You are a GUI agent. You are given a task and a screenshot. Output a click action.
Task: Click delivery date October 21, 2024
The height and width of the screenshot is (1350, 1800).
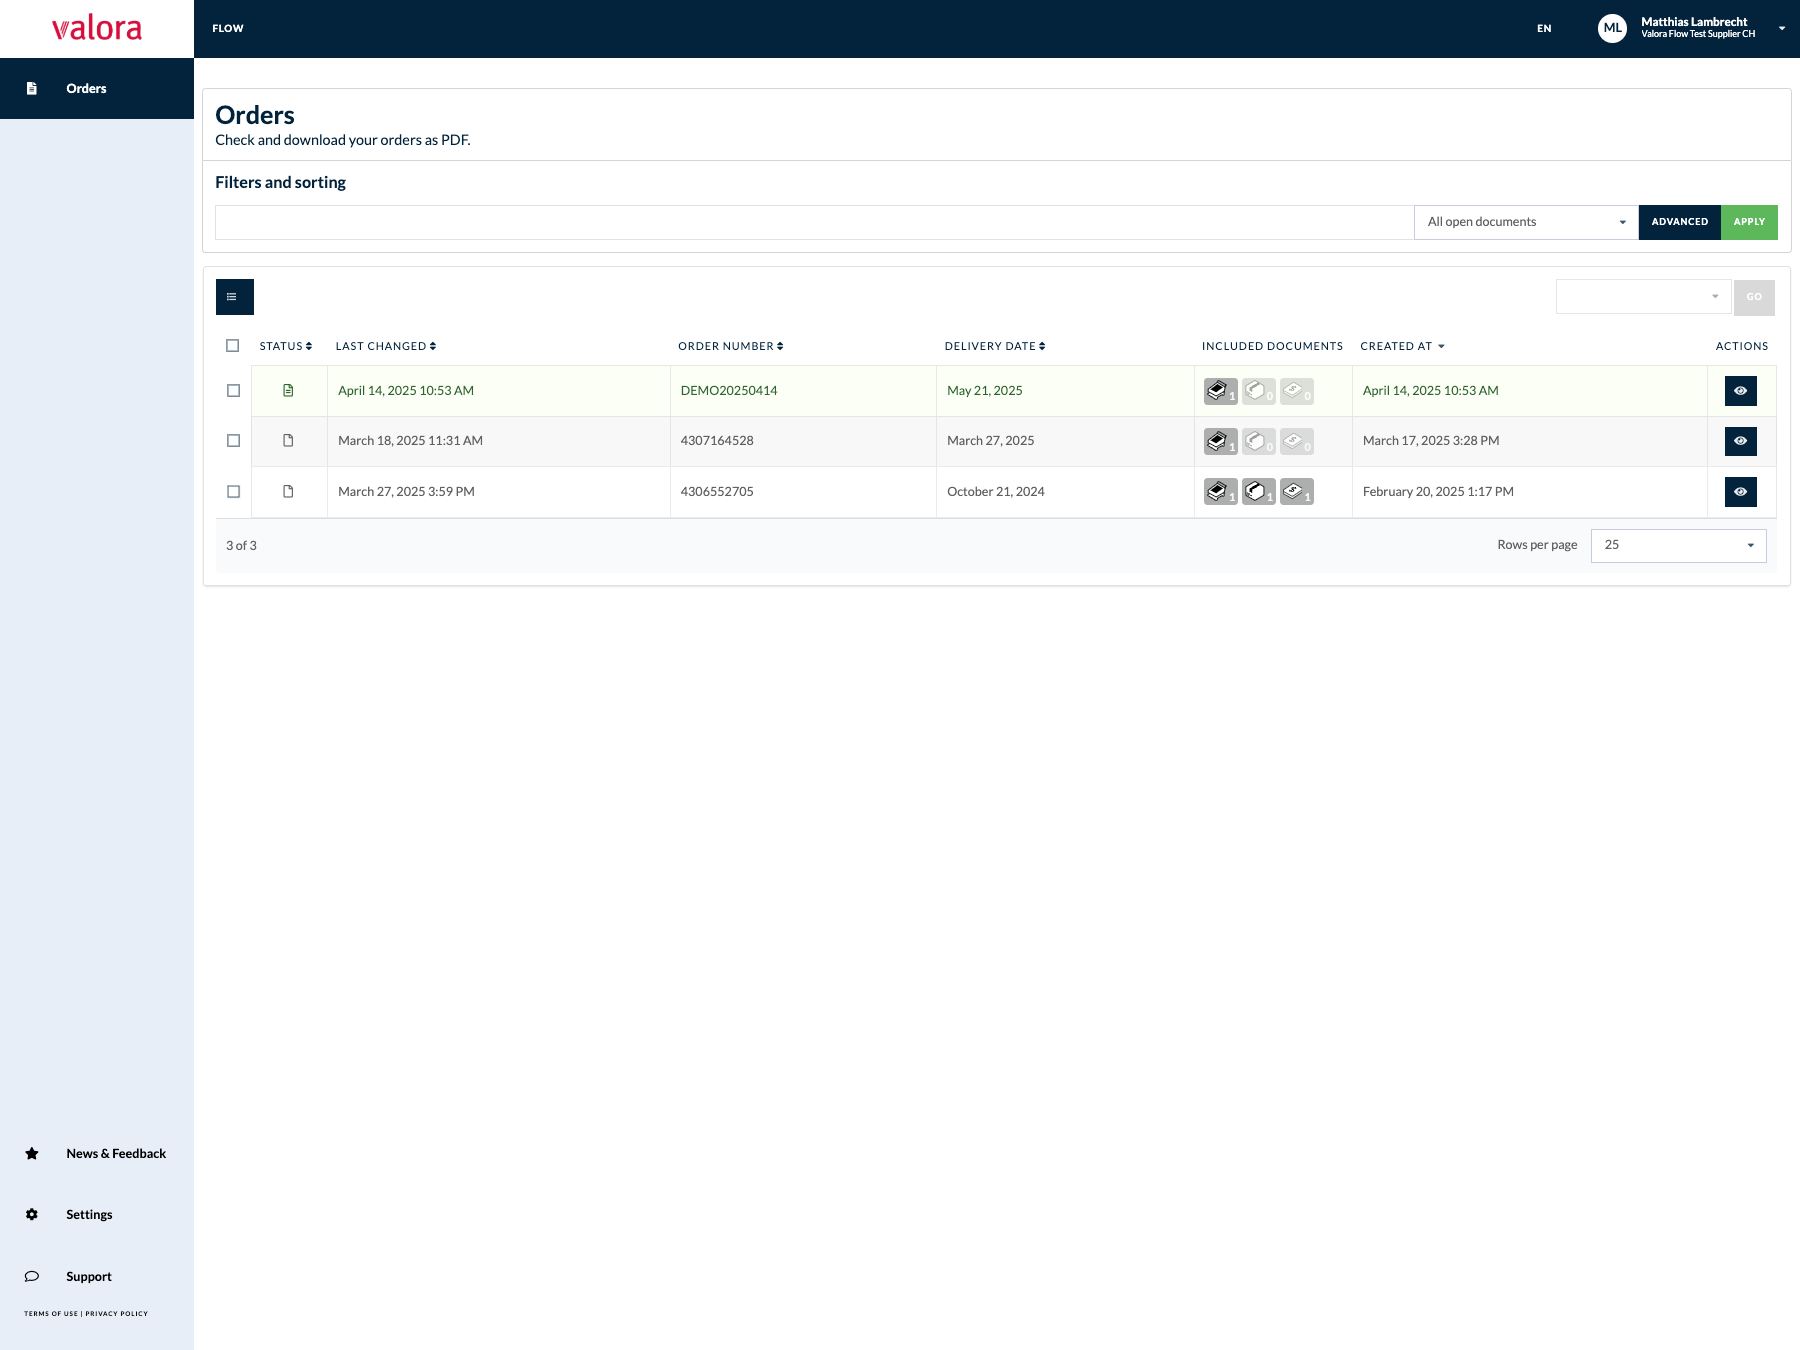(x=996, y=492)
